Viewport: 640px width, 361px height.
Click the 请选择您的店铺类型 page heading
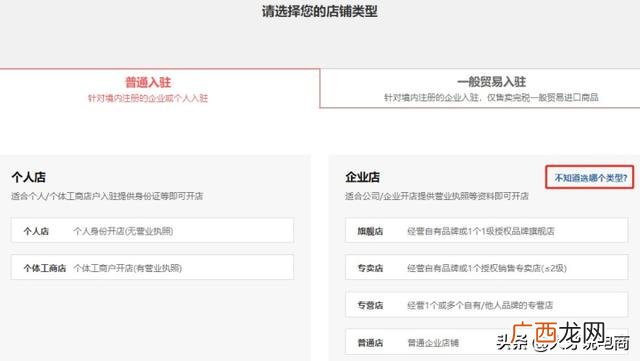[x=320, y=11]
